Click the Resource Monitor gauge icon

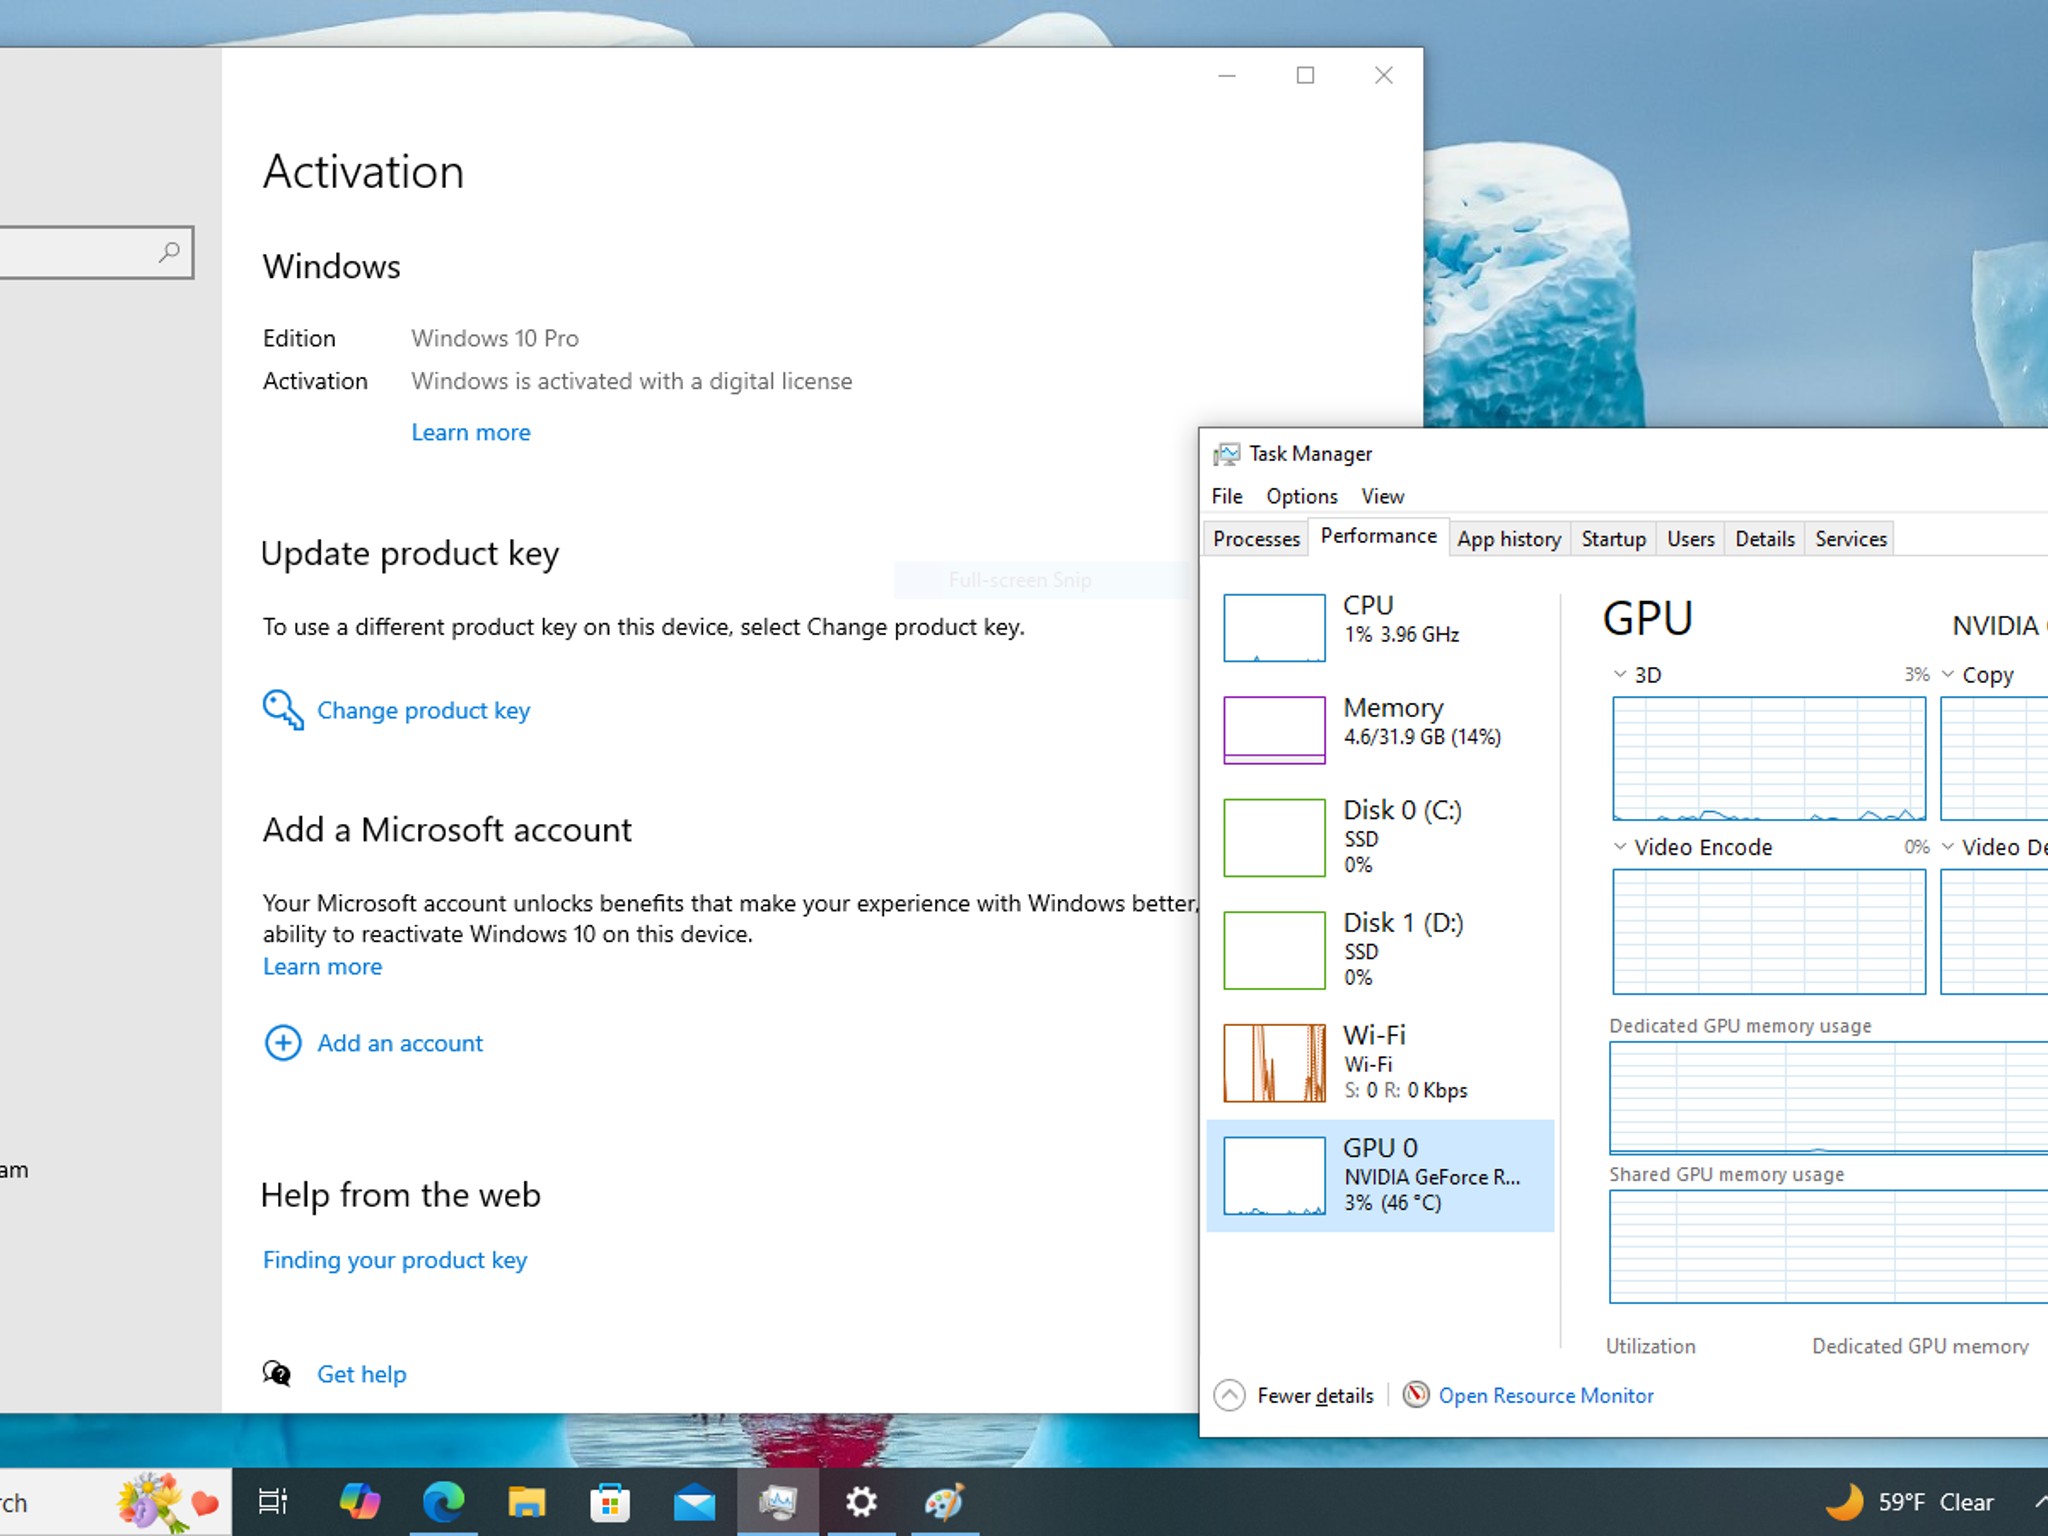tap(1416, 1395)
